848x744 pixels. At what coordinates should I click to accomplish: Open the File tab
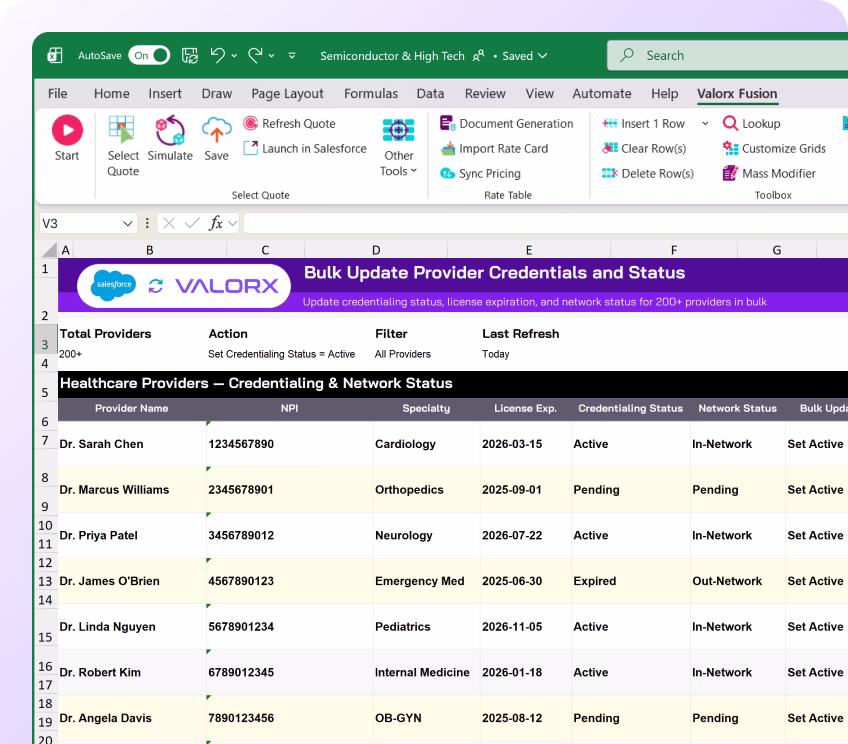[57, 94]
